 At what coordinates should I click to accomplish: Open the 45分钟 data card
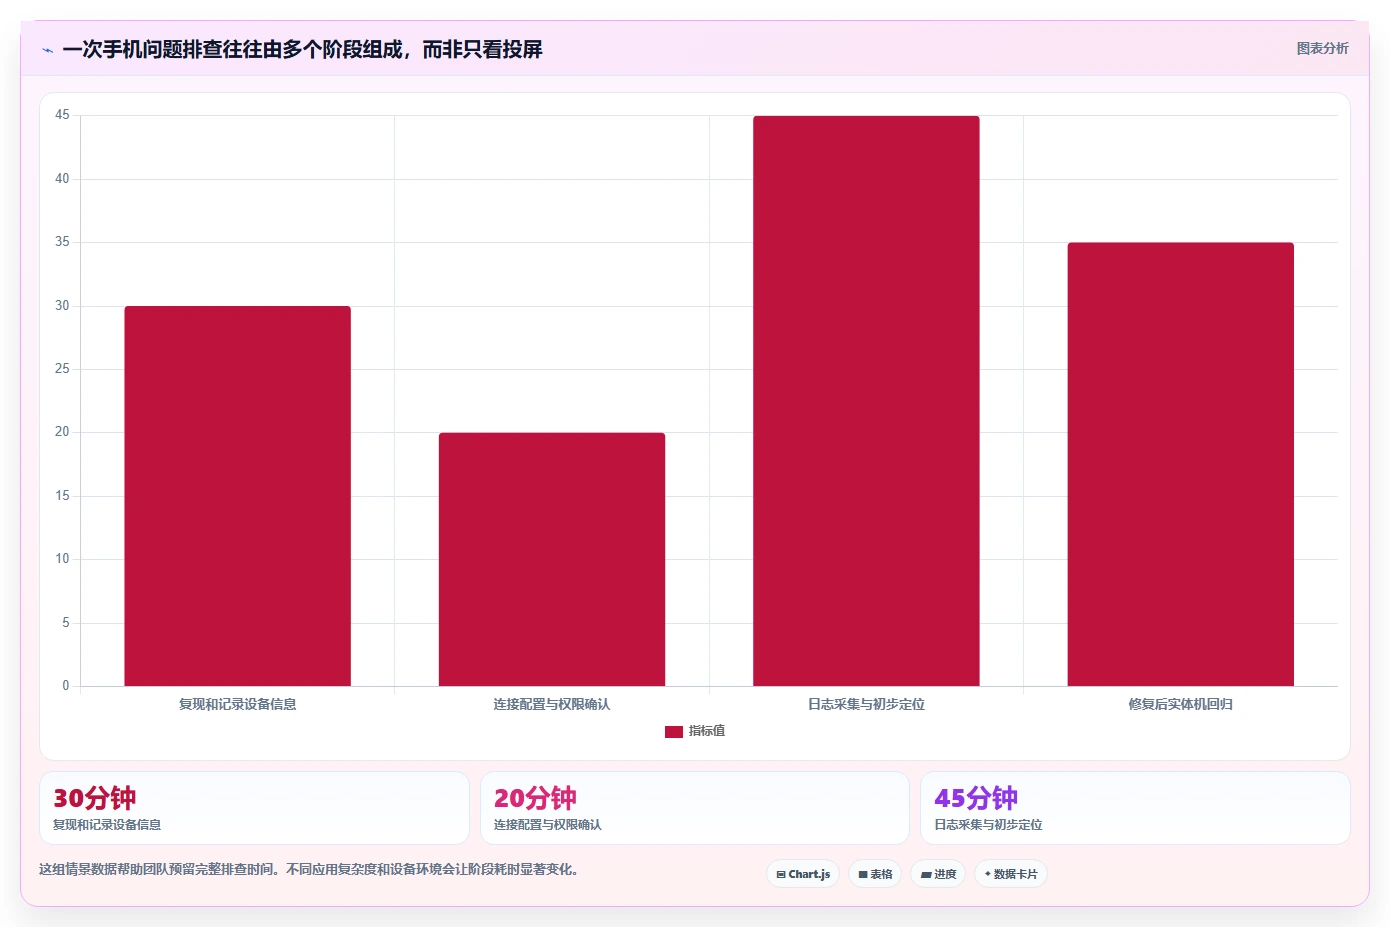1135,808
